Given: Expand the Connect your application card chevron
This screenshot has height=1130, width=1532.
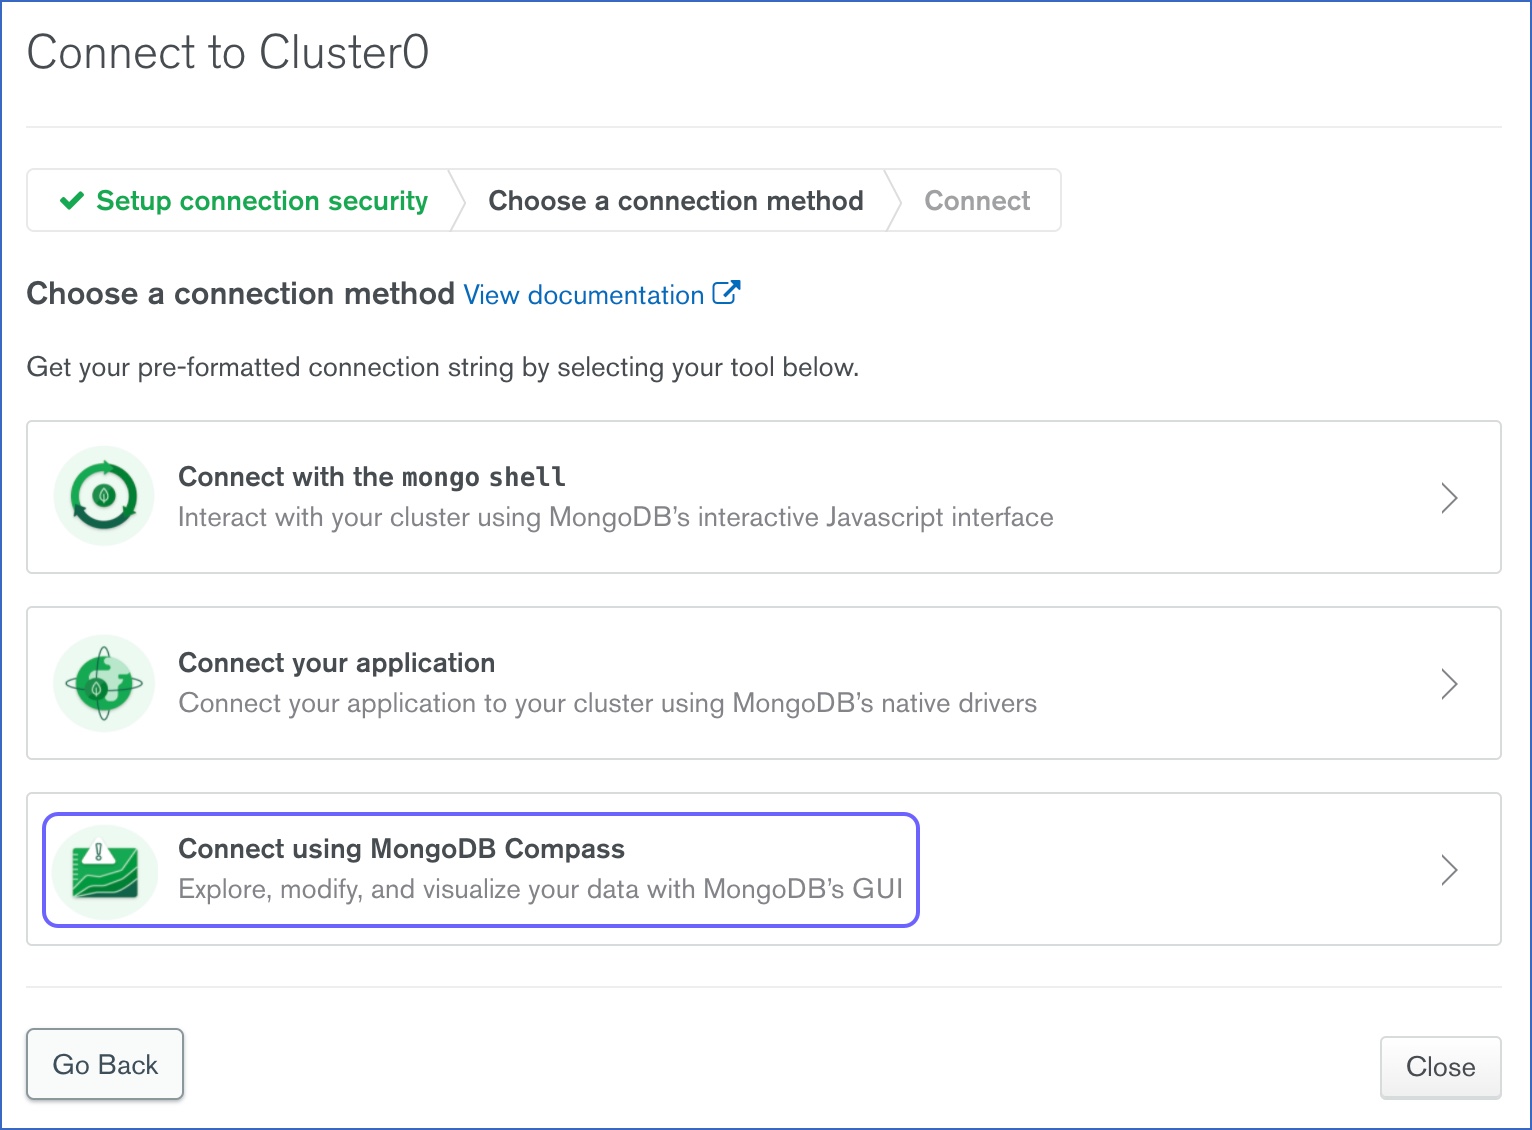Looking at the screenshot, I should pos(1449,683).
